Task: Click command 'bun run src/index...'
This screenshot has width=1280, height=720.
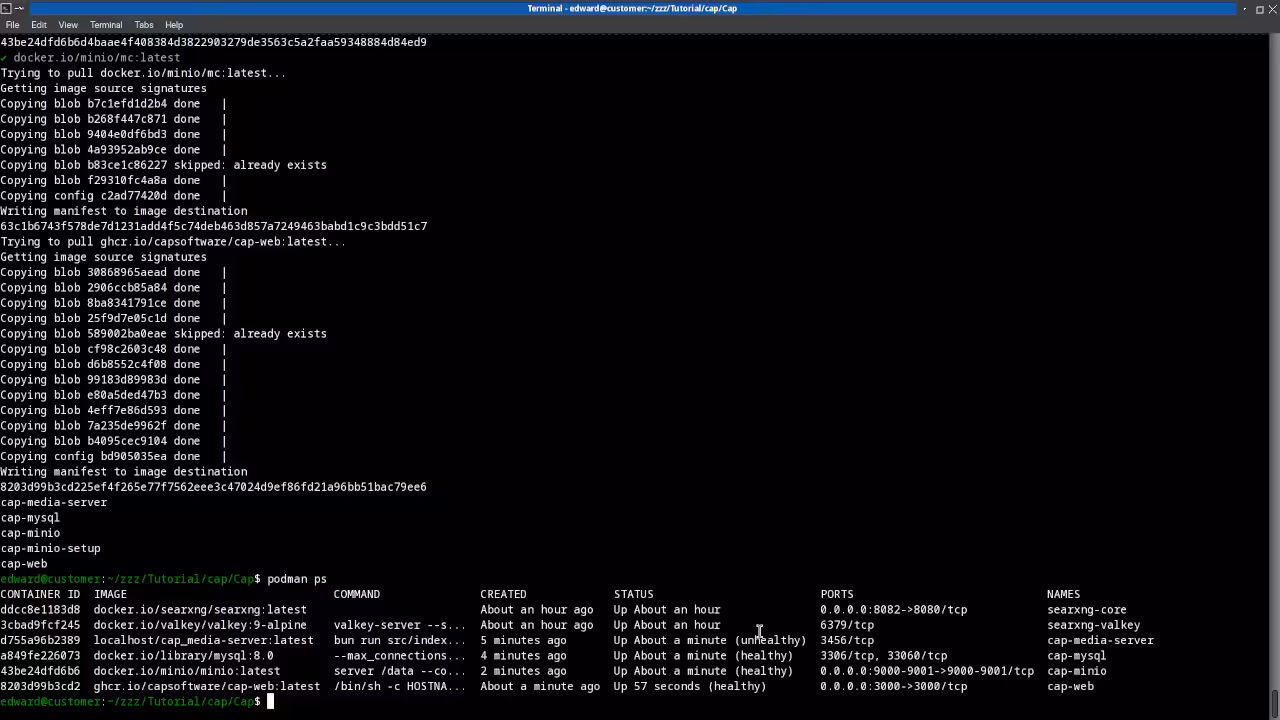Action: point(400,640)
